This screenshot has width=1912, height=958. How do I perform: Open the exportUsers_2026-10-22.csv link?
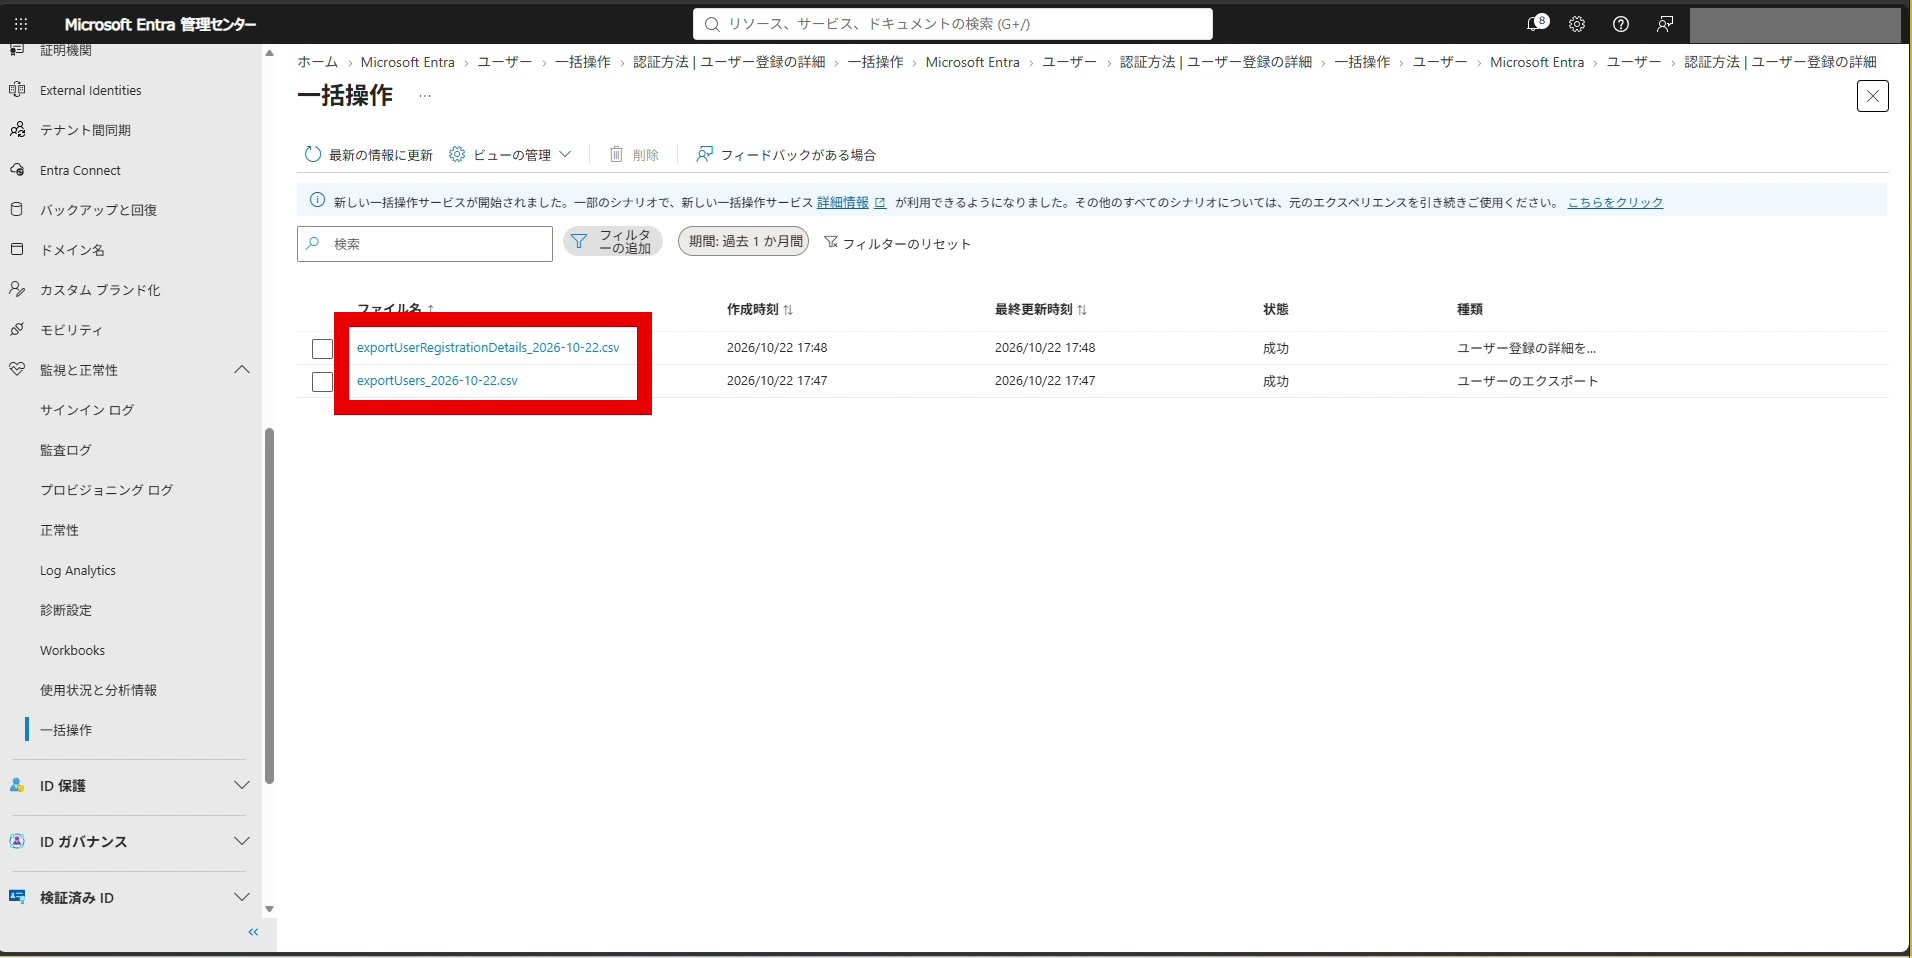(x=437, y=381)
